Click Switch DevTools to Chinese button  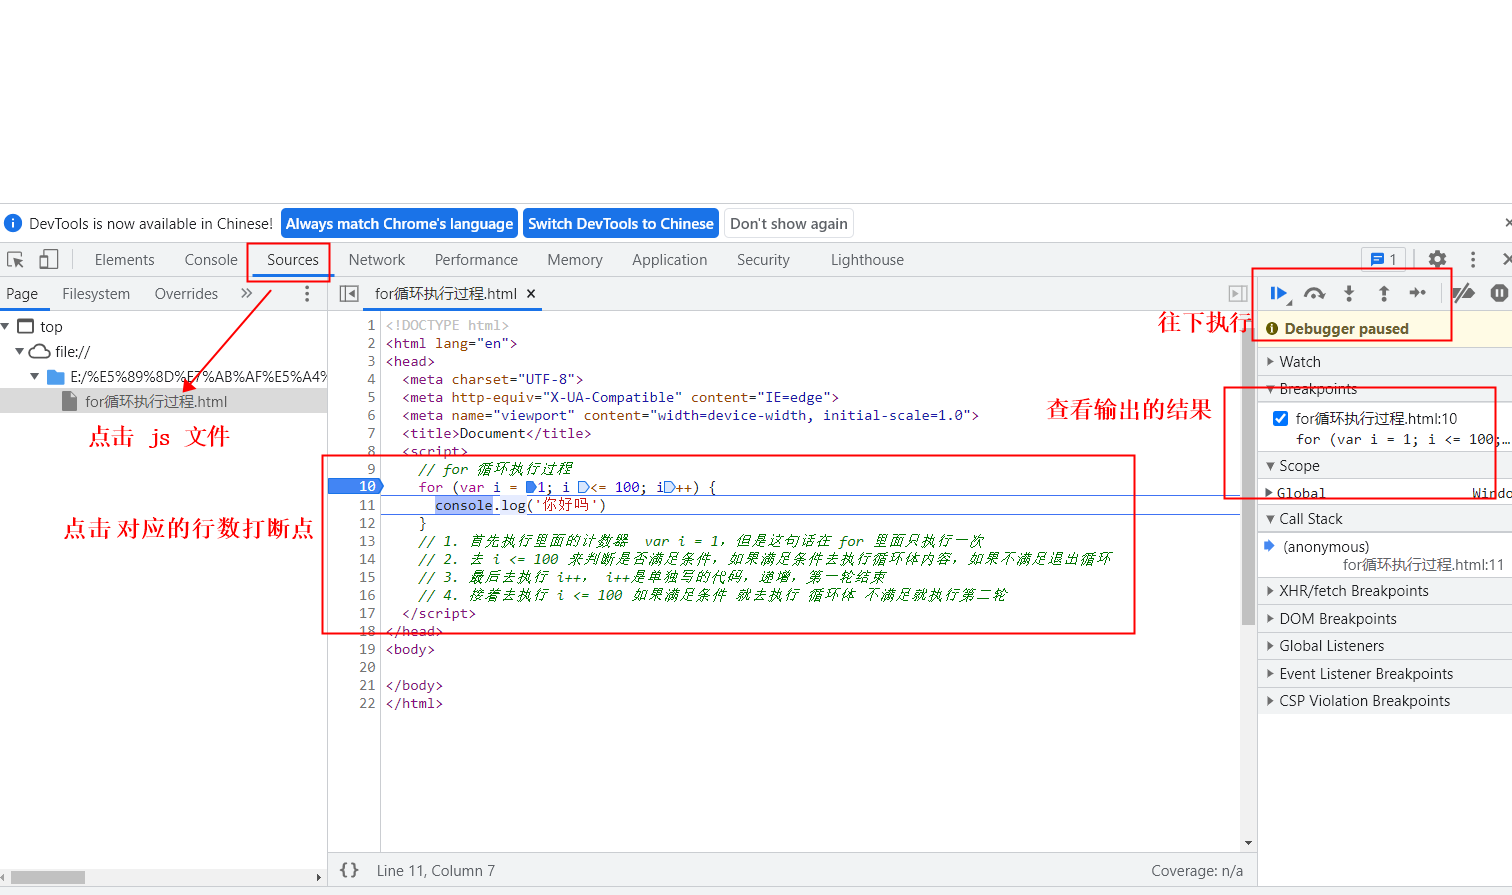point(621,223)
